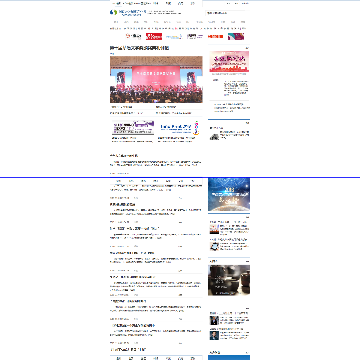This screenshot has height=360, width=360.
Task: Click the light blue sponsor logo in the logo row
Action: (174, 37)
